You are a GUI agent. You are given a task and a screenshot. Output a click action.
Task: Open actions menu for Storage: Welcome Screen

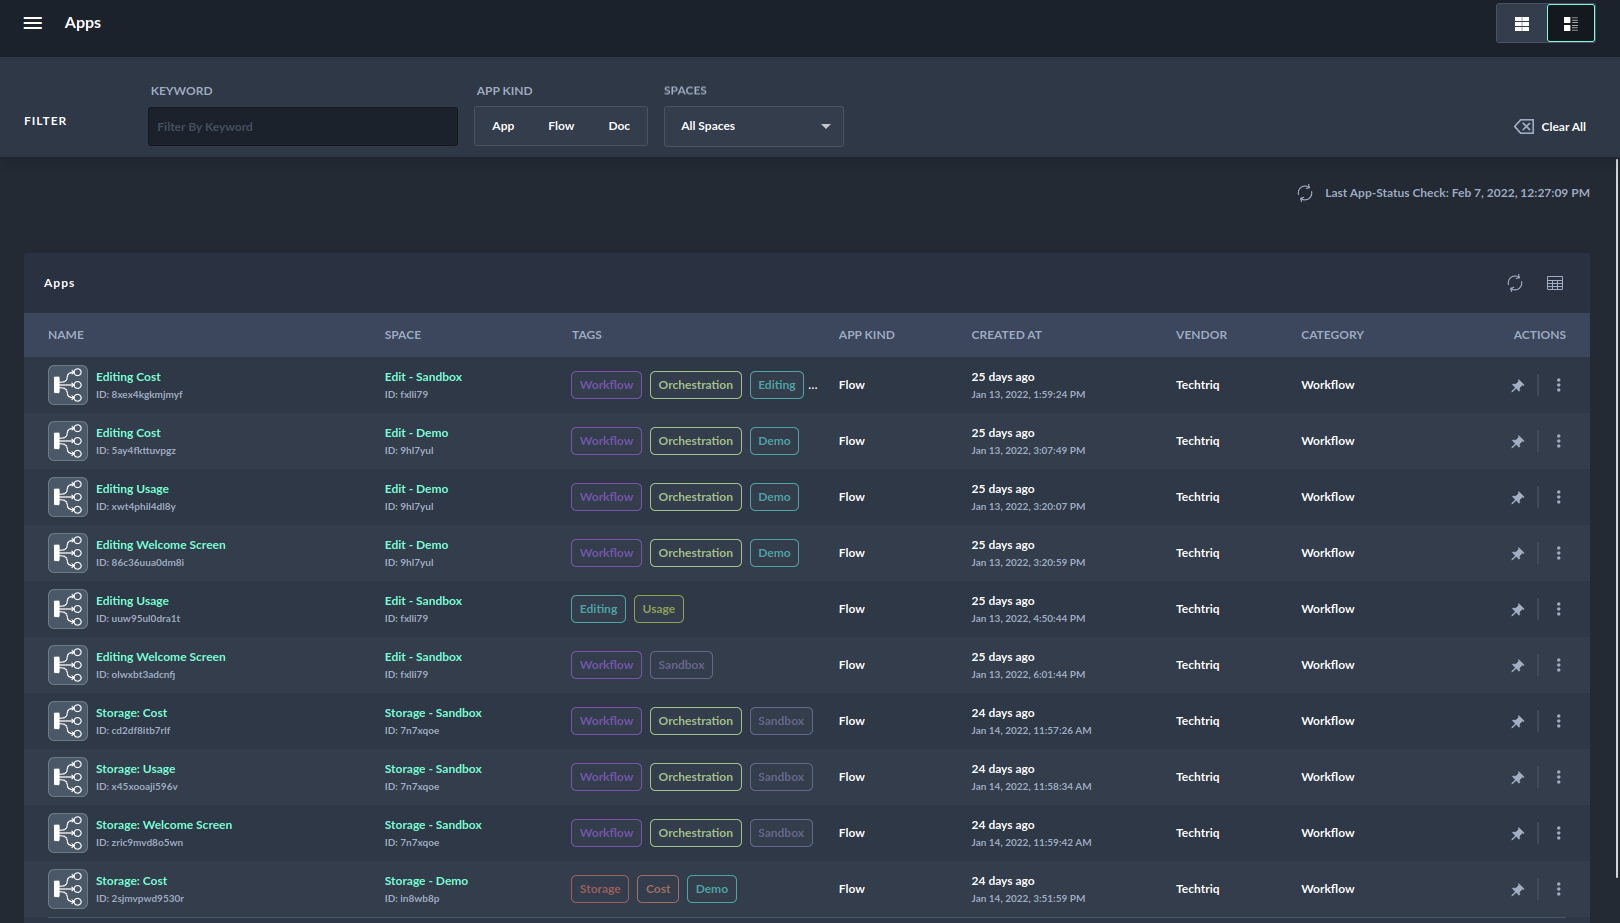click(x=1558, y=833)
